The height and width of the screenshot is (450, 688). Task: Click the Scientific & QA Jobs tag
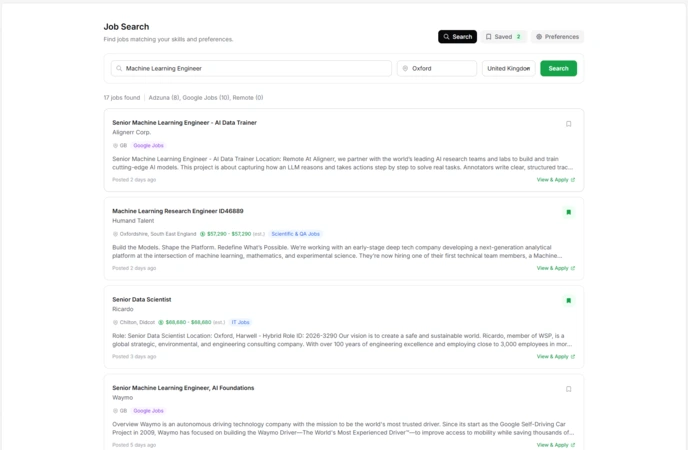[295, 234]
